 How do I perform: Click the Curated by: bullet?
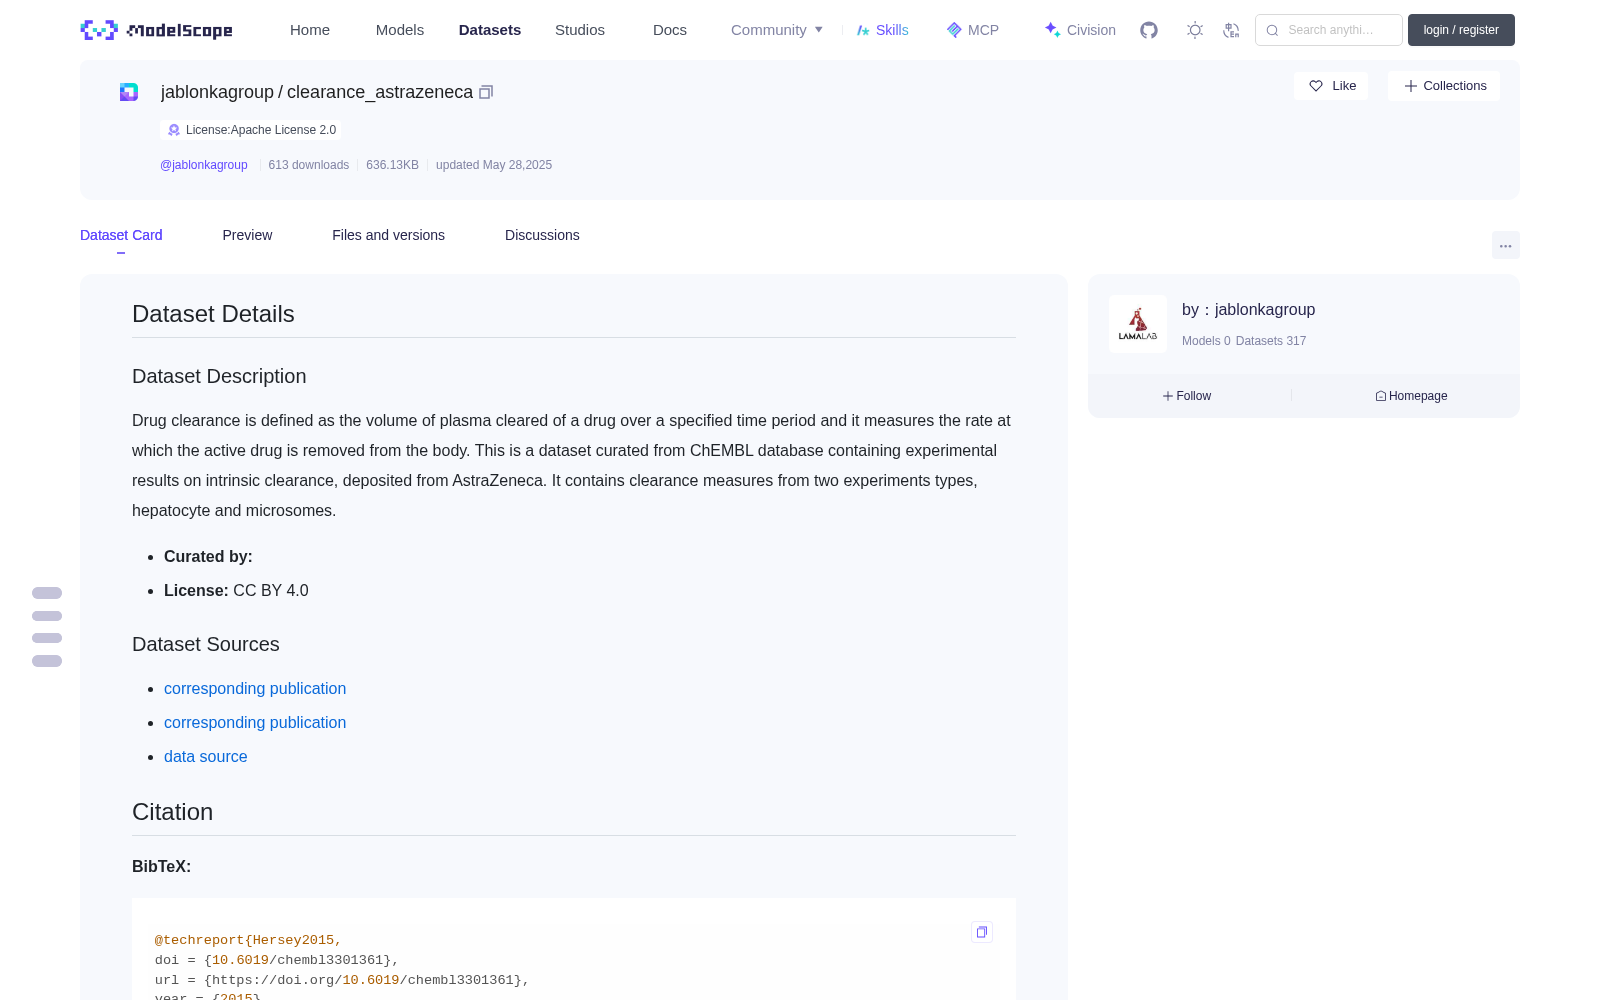(x=208, y=556)
